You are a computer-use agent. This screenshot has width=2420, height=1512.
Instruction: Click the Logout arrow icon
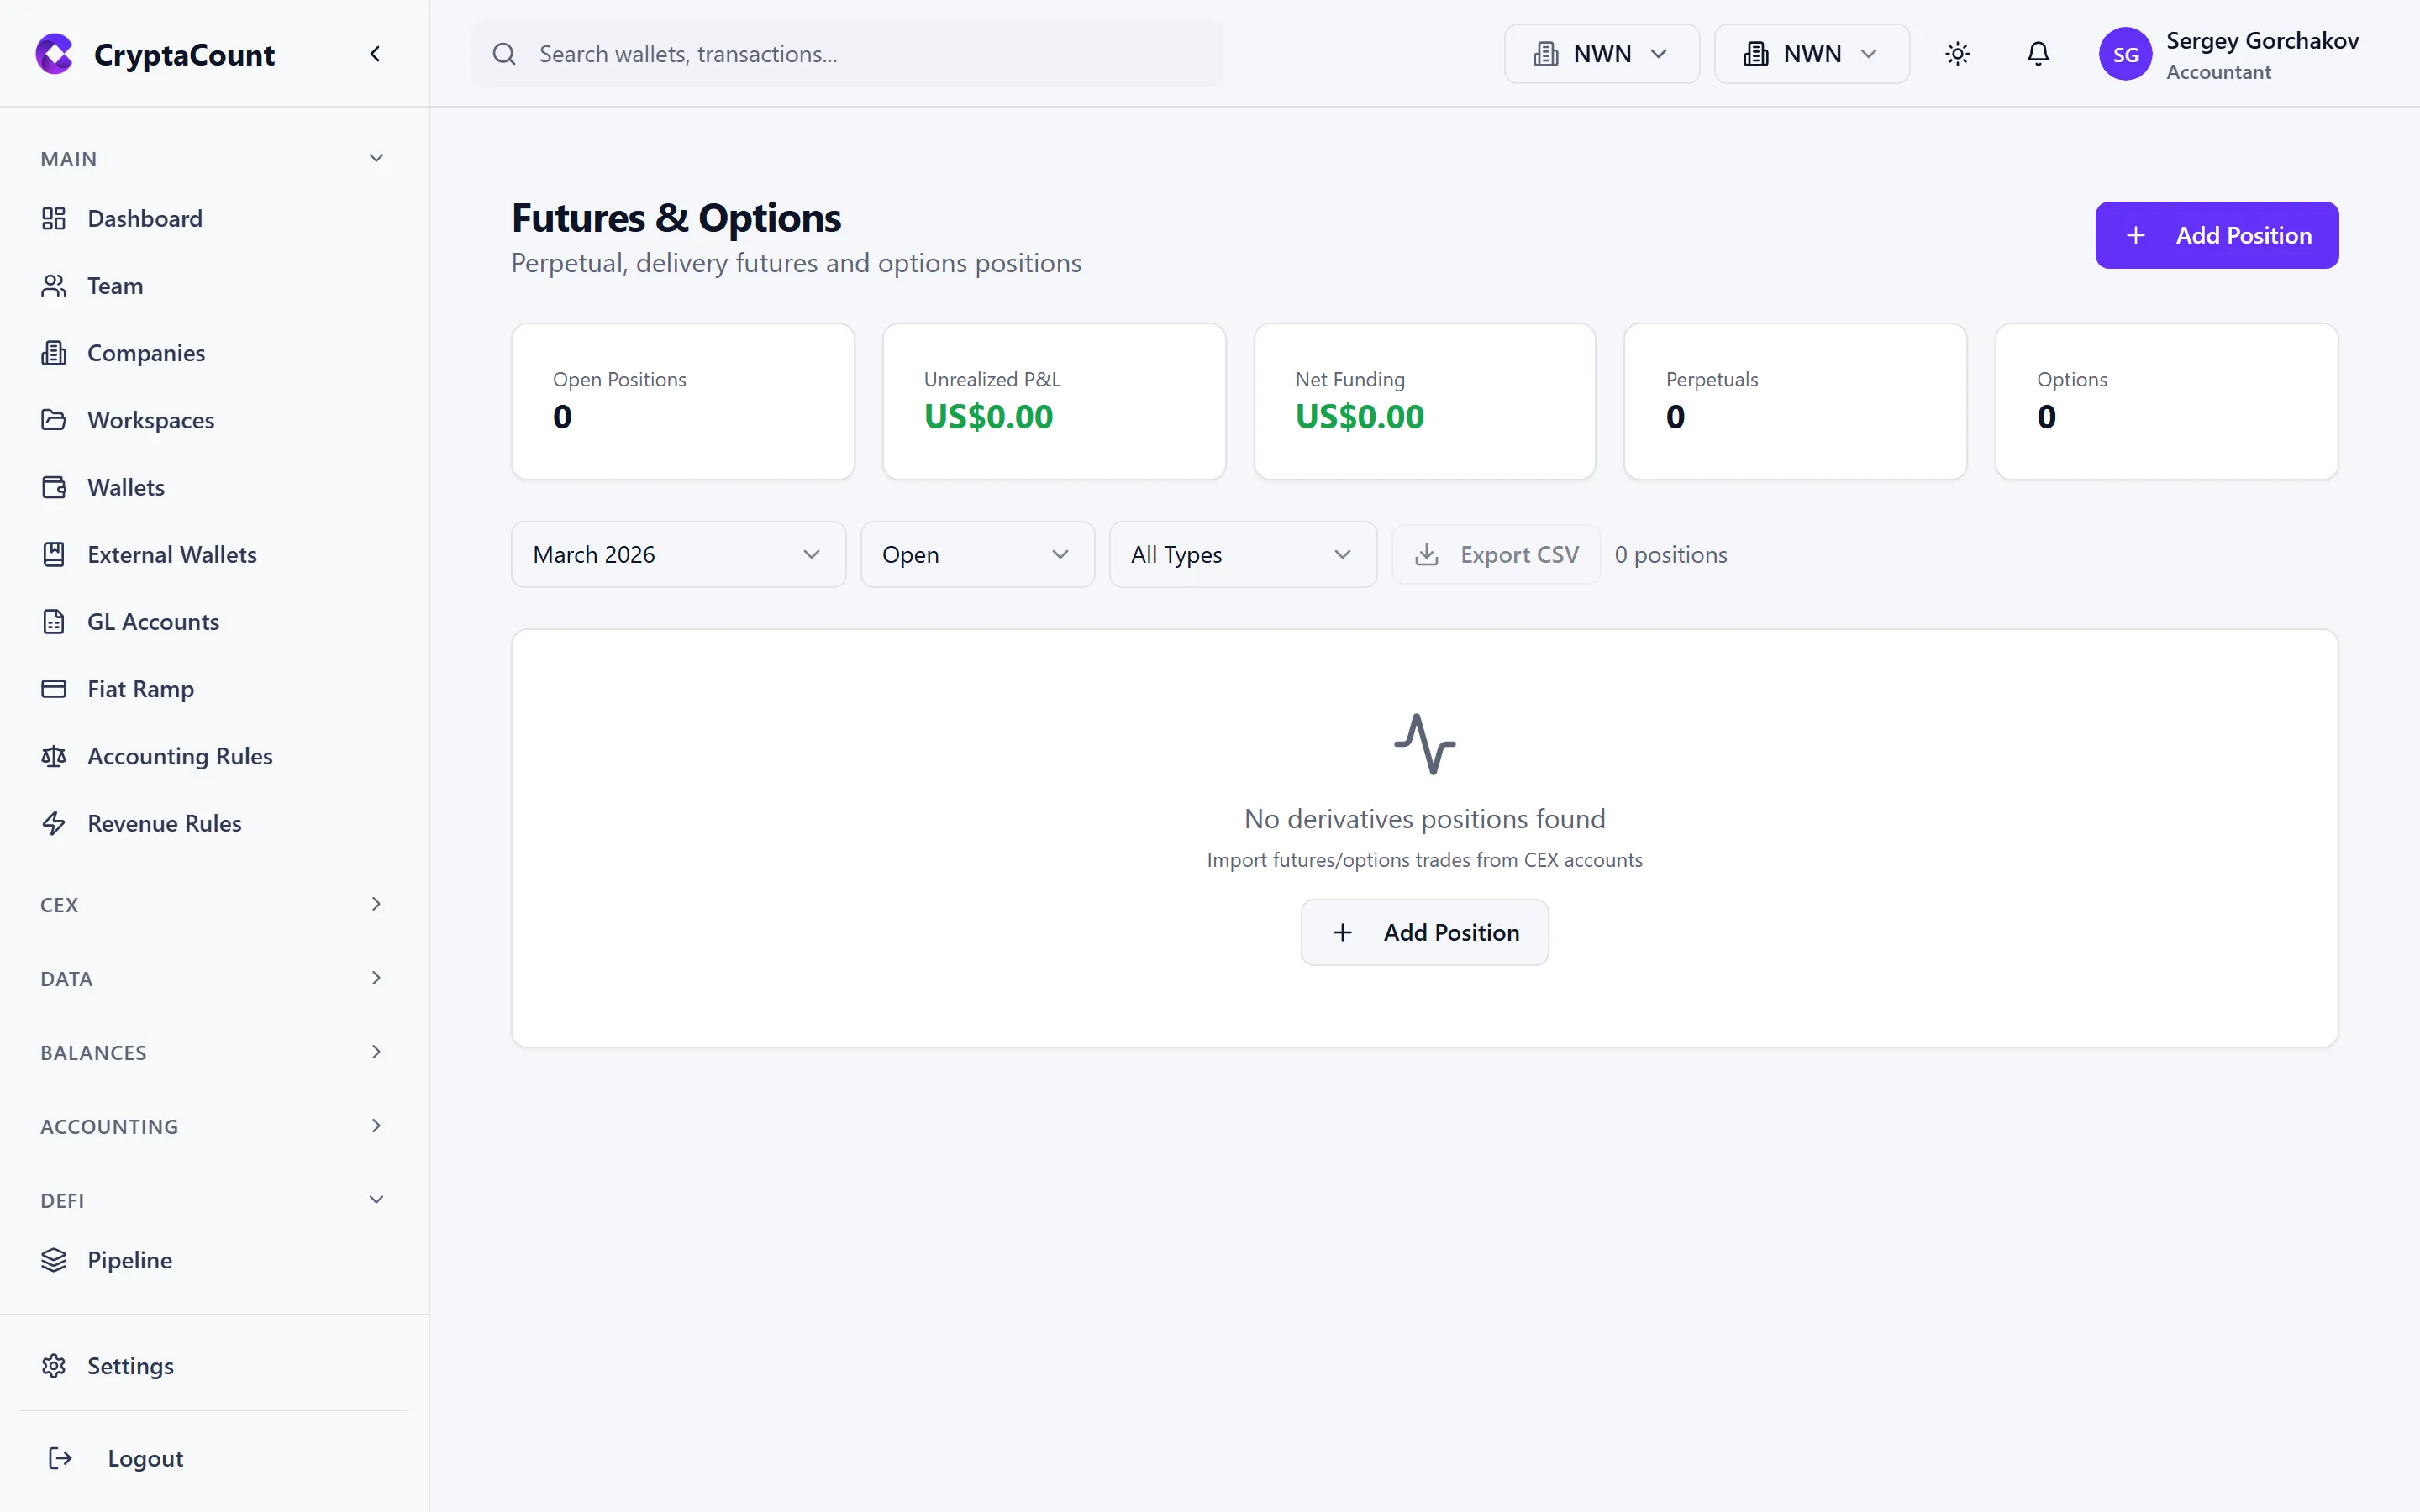60,1458
